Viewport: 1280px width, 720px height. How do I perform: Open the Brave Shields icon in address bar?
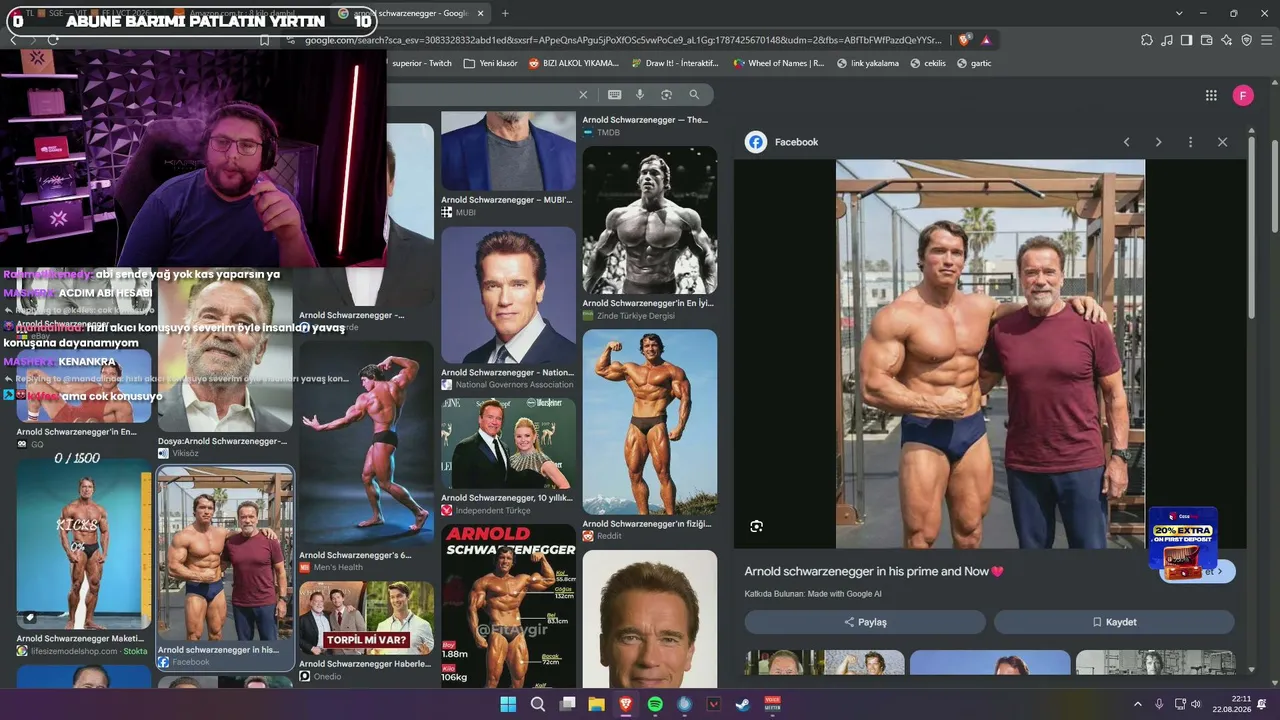pos(964,40)
